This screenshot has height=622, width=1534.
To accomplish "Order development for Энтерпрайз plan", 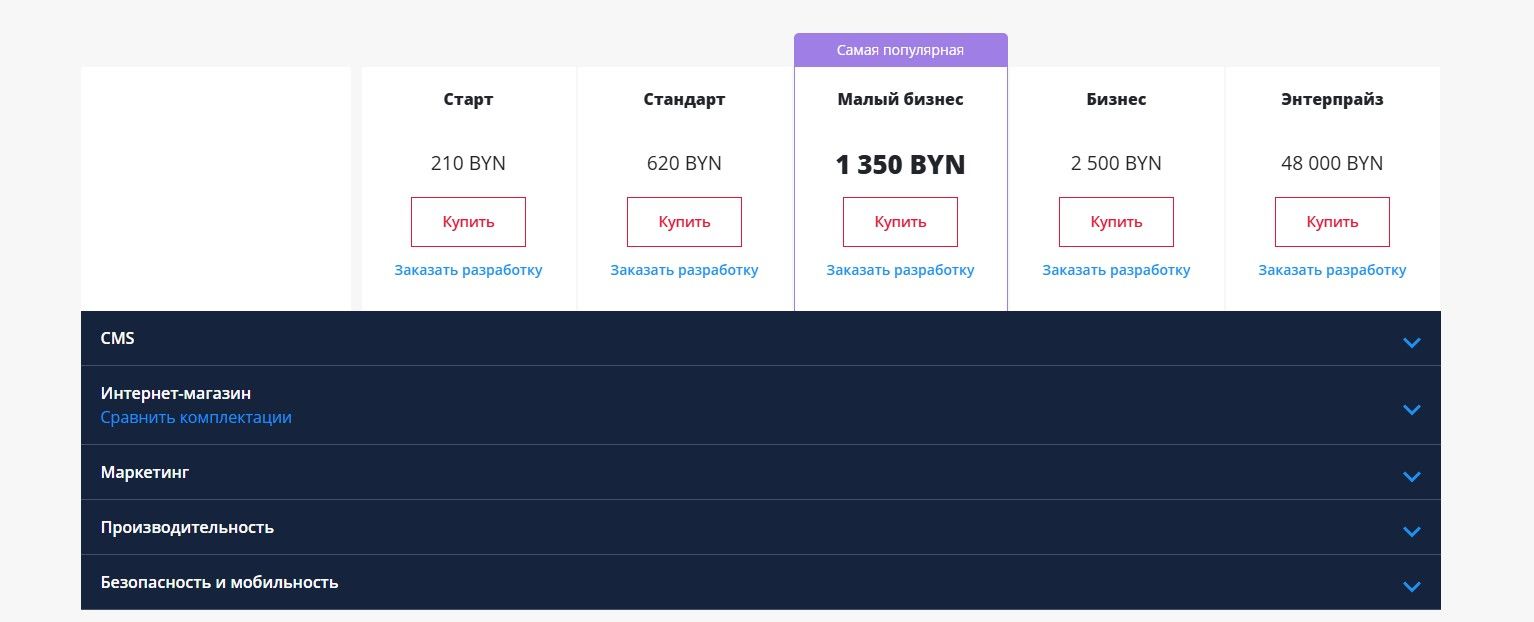I will point(1332,270).
